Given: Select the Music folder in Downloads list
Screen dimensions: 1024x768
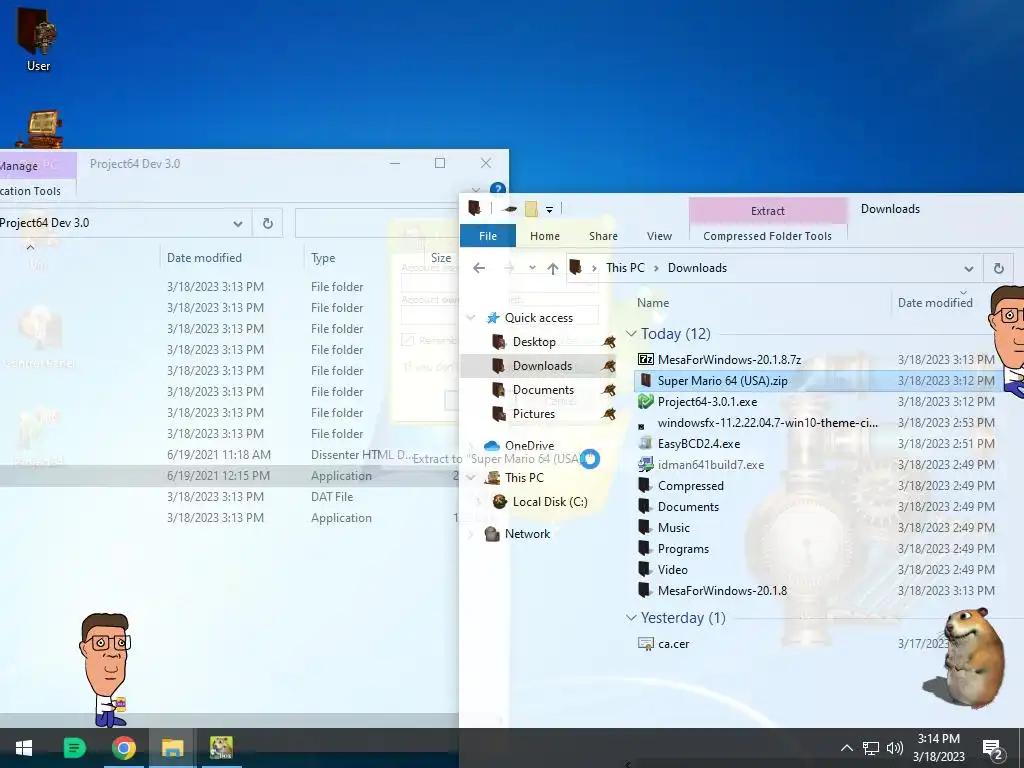Looking at the screenshot, I should tap(673, 528).
